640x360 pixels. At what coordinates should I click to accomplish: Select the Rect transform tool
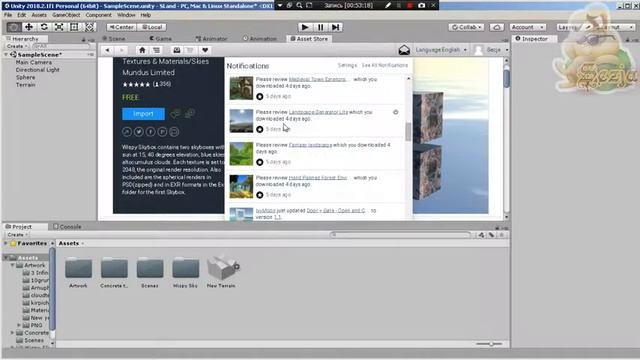coord(74,27)
